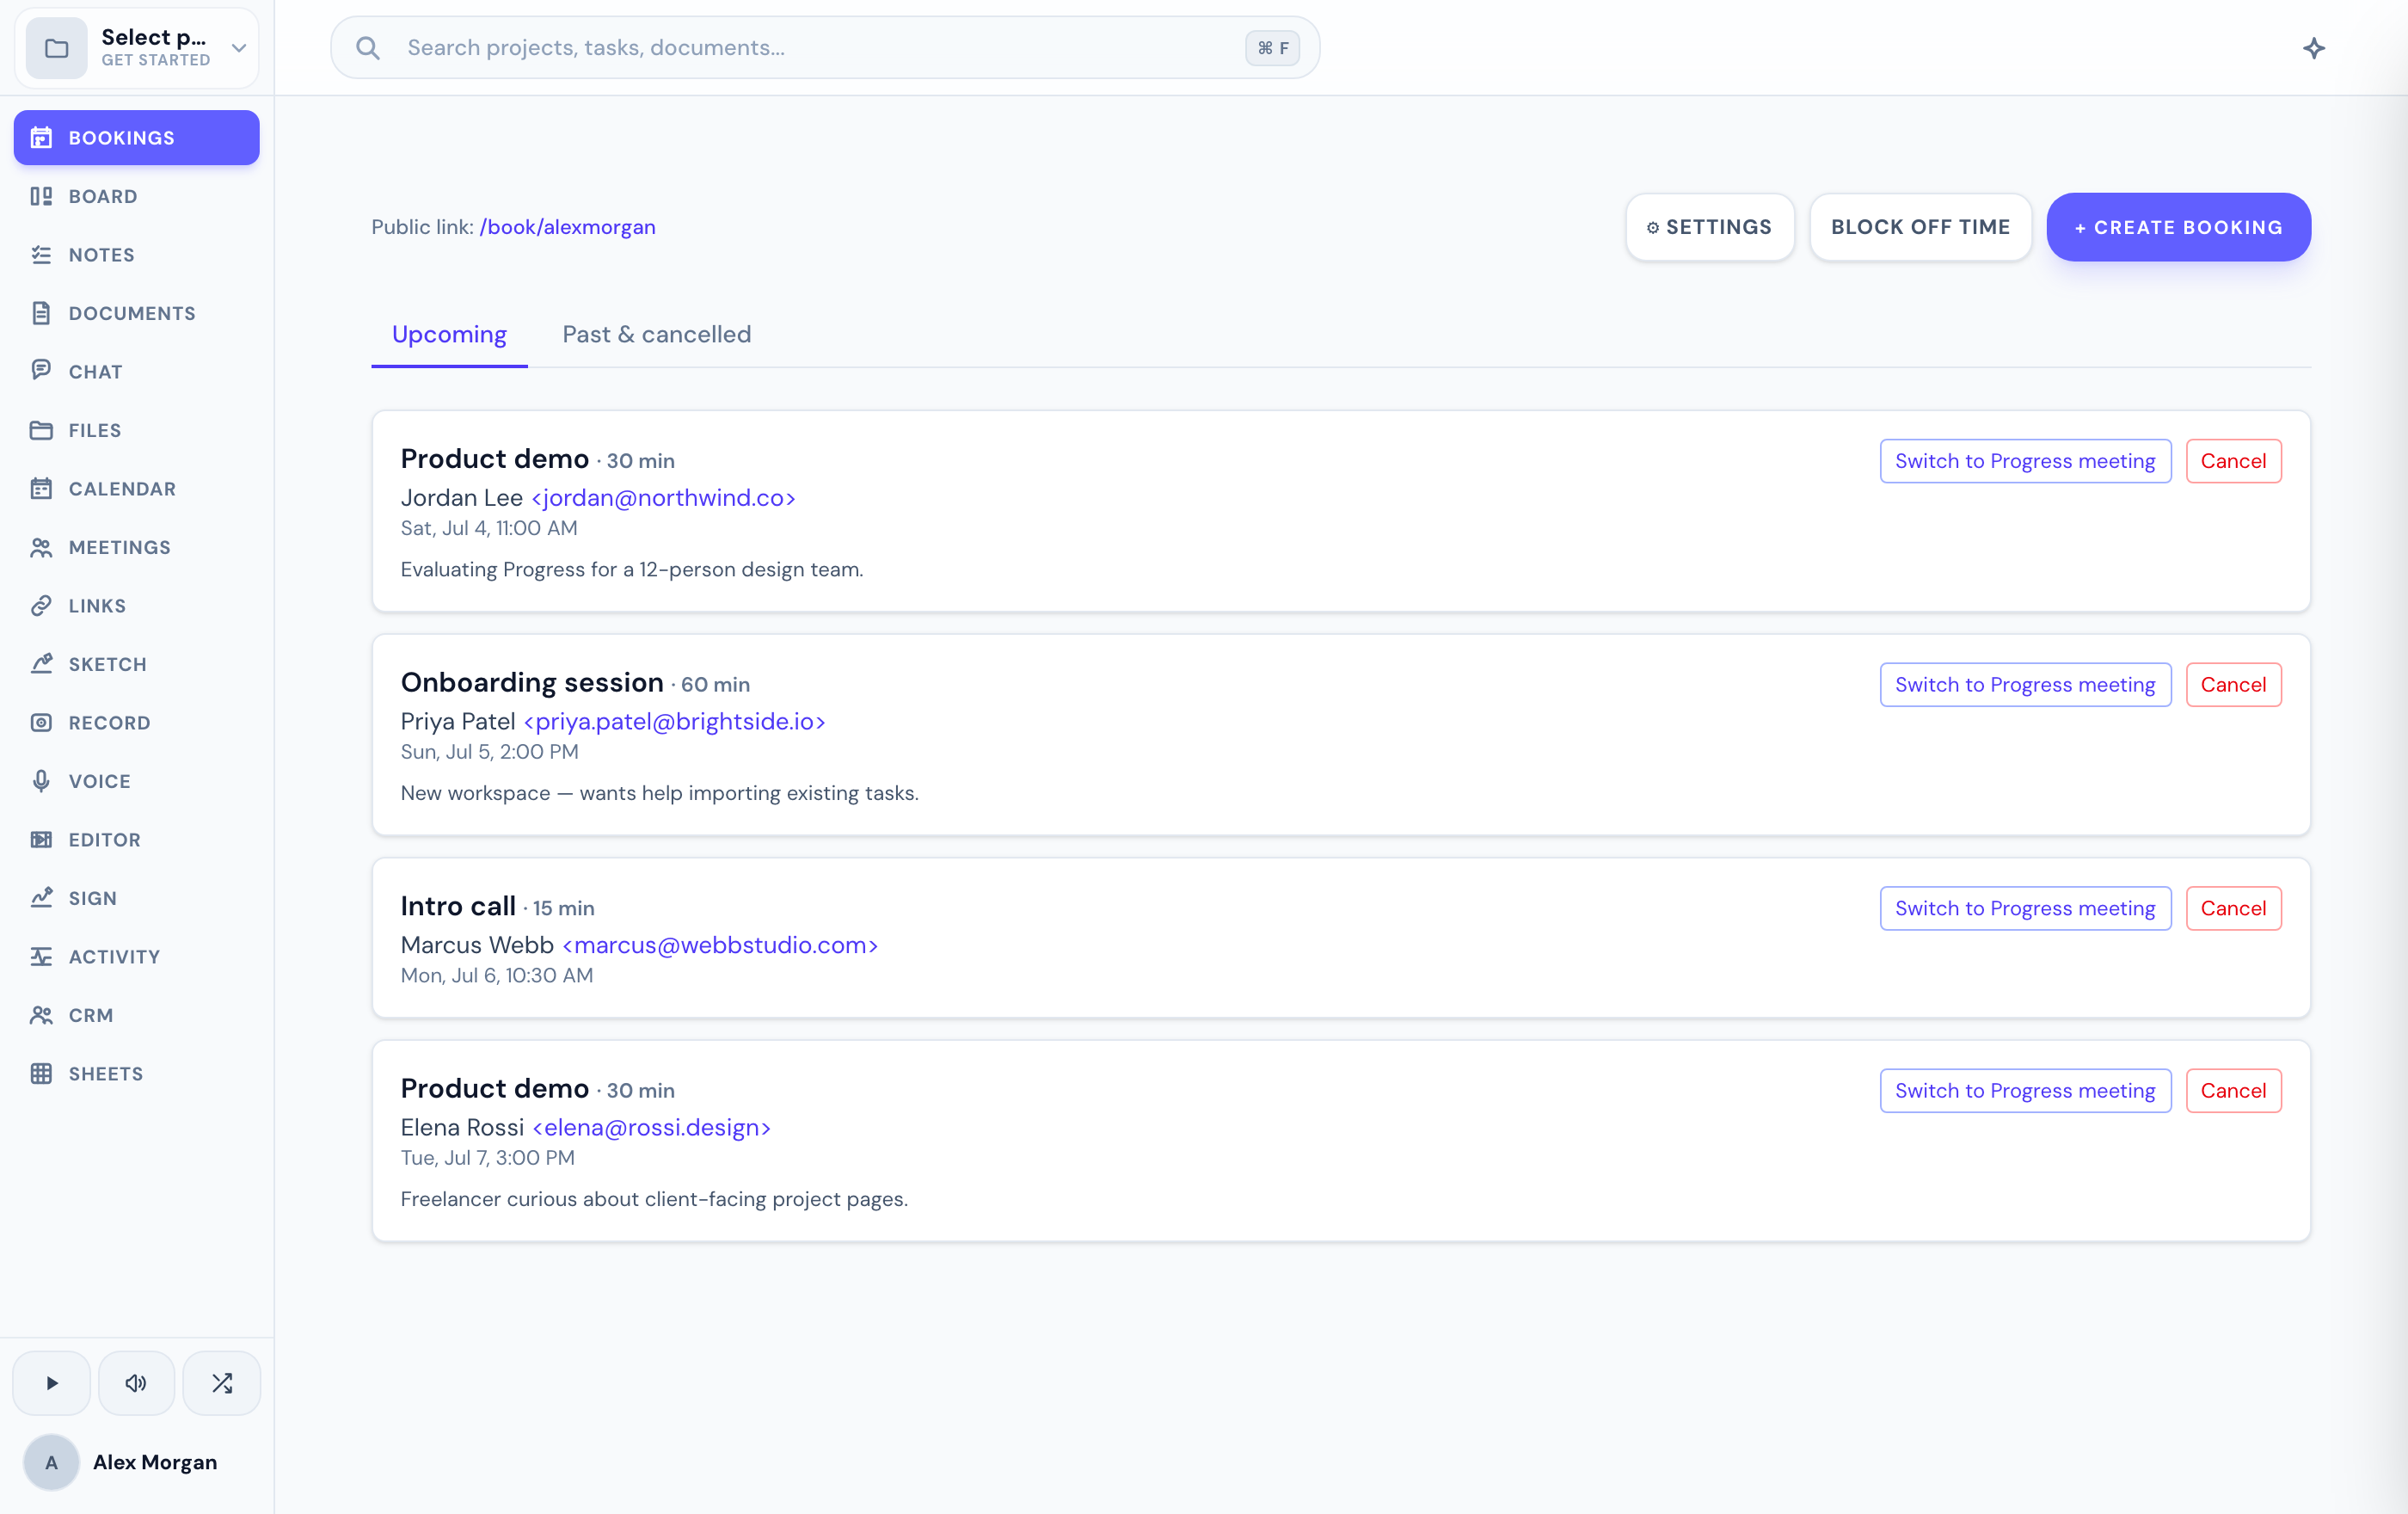Click Block off time button
2408x1514 pixels.
[1920, 227]
